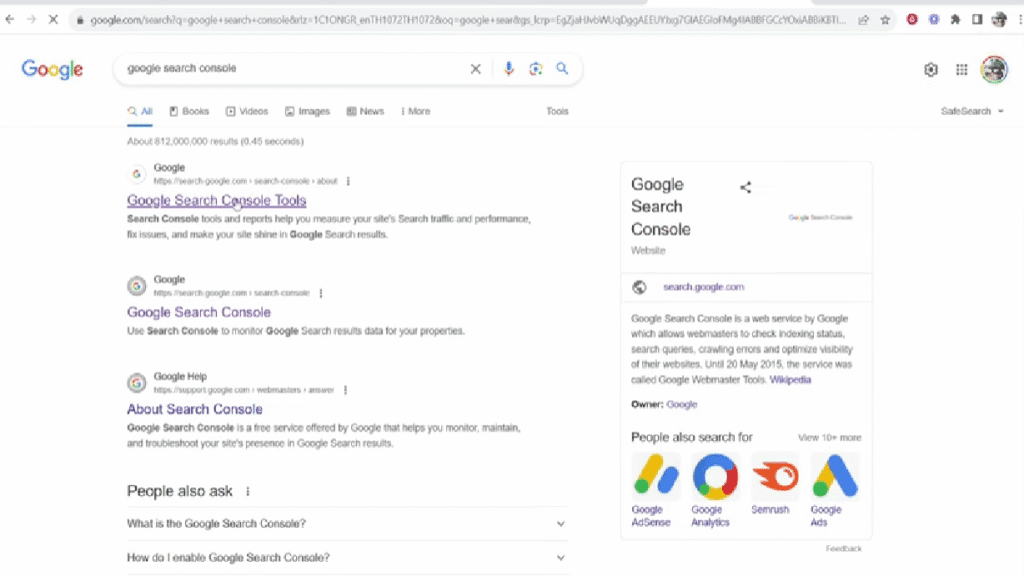
Task: Click the microphone icon for voice search
Action: point(509,69)
